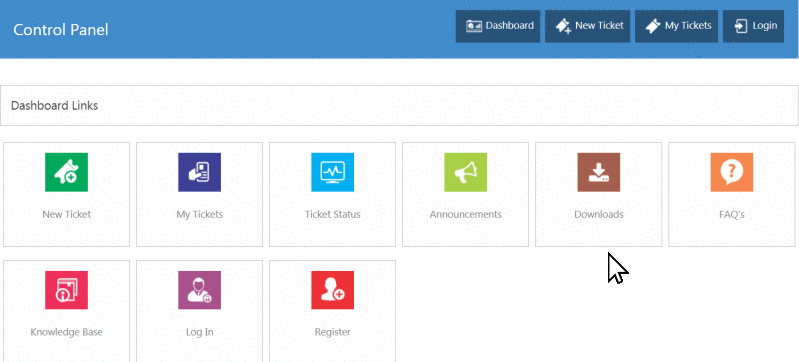
Task: Click the pink Knowledge Base icon
Action: pyautogui.click(x=66, y=290)
